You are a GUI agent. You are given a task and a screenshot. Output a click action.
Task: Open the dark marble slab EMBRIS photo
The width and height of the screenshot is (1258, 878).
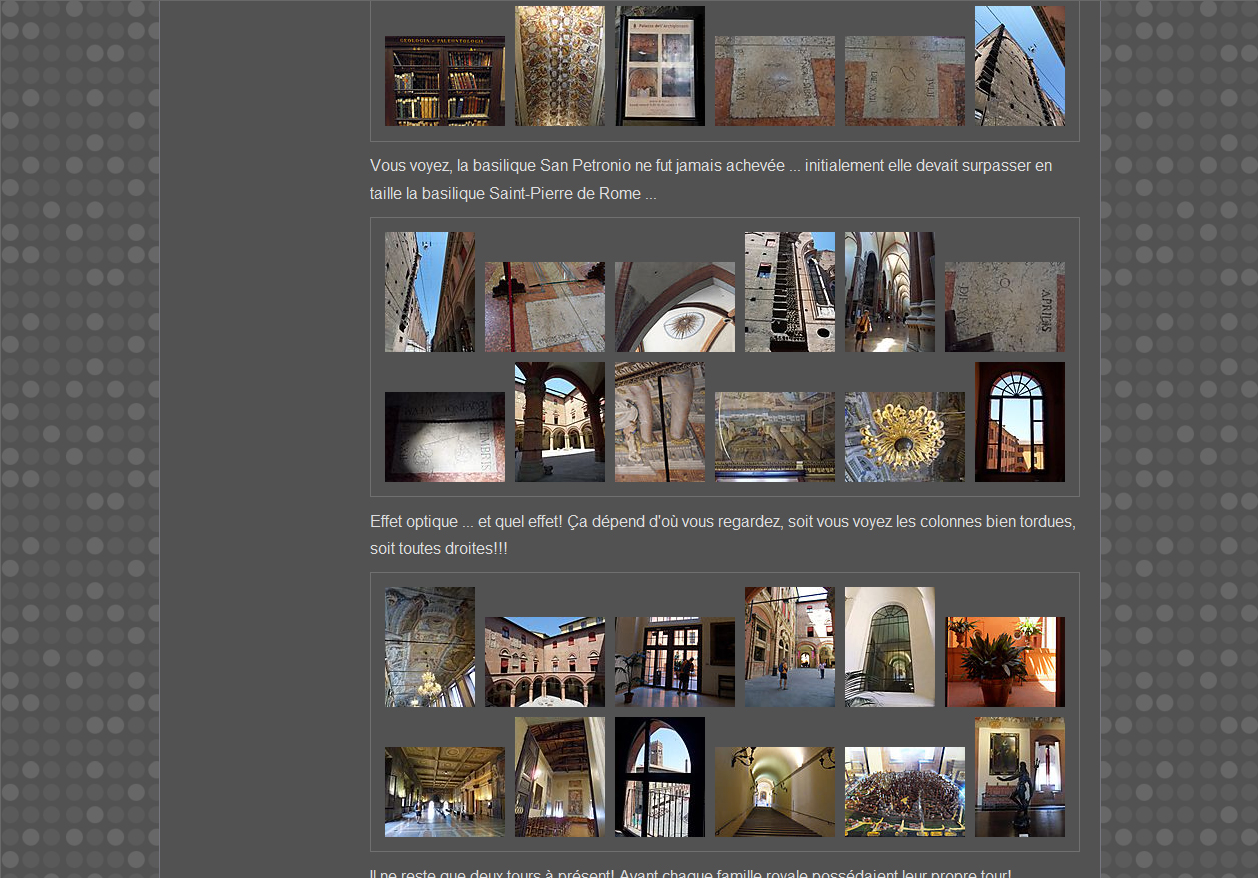444,437
